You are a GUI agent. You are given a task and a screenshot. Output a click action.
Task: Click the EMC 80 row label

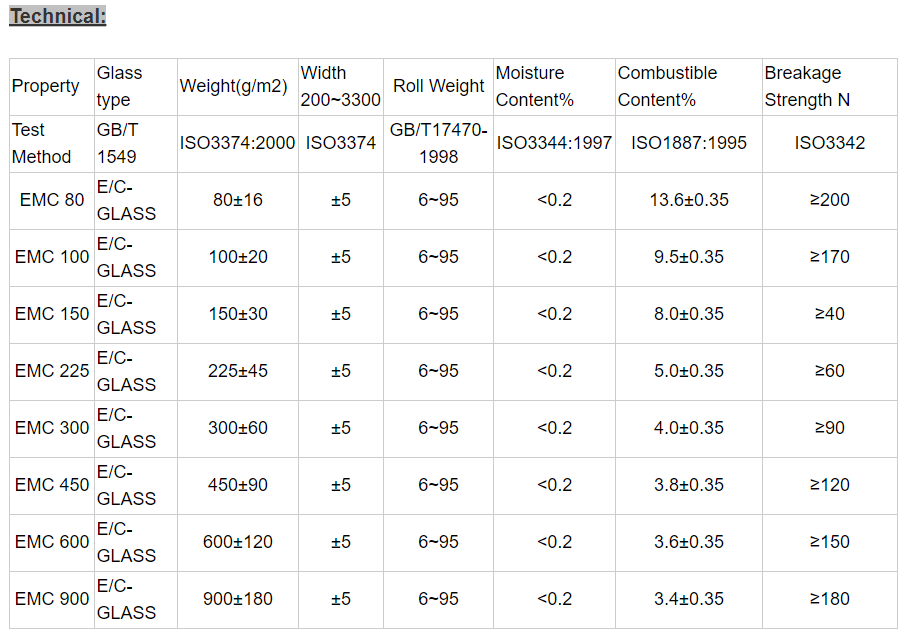[52, 200]
